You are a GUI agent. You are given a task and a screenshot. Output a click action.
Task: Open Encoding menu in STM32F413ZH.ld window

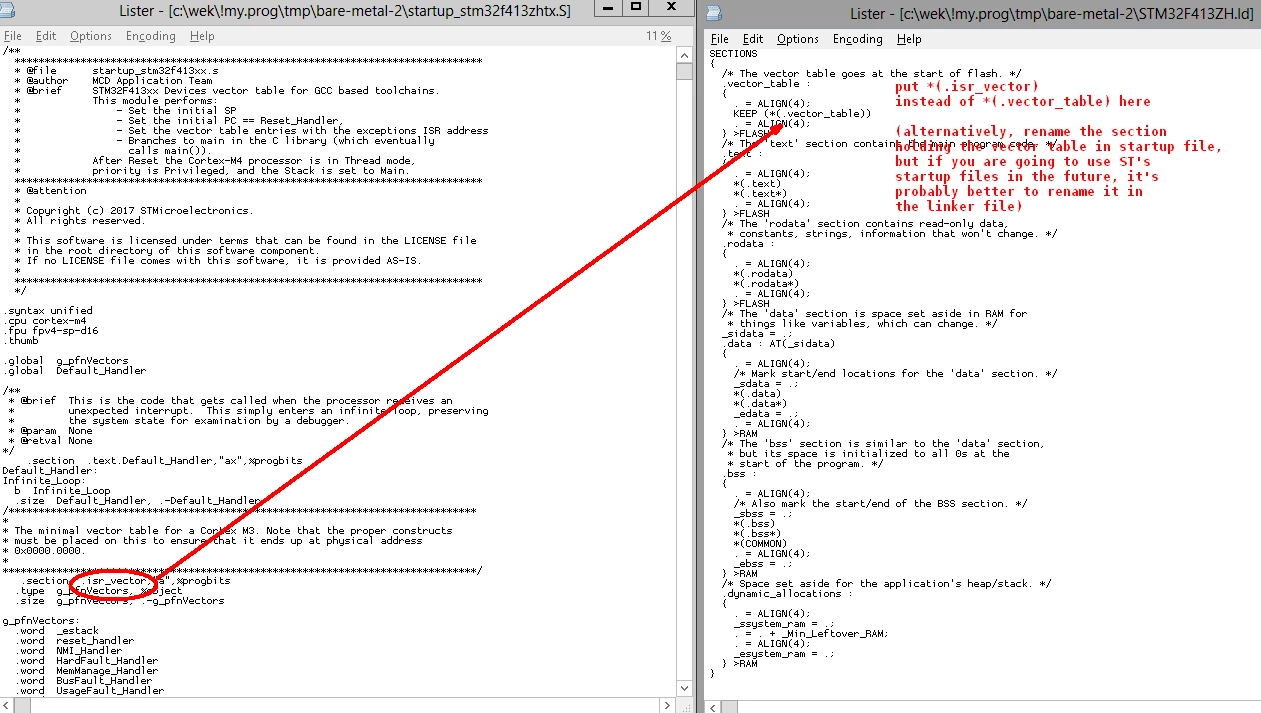[x=858, y=39]
